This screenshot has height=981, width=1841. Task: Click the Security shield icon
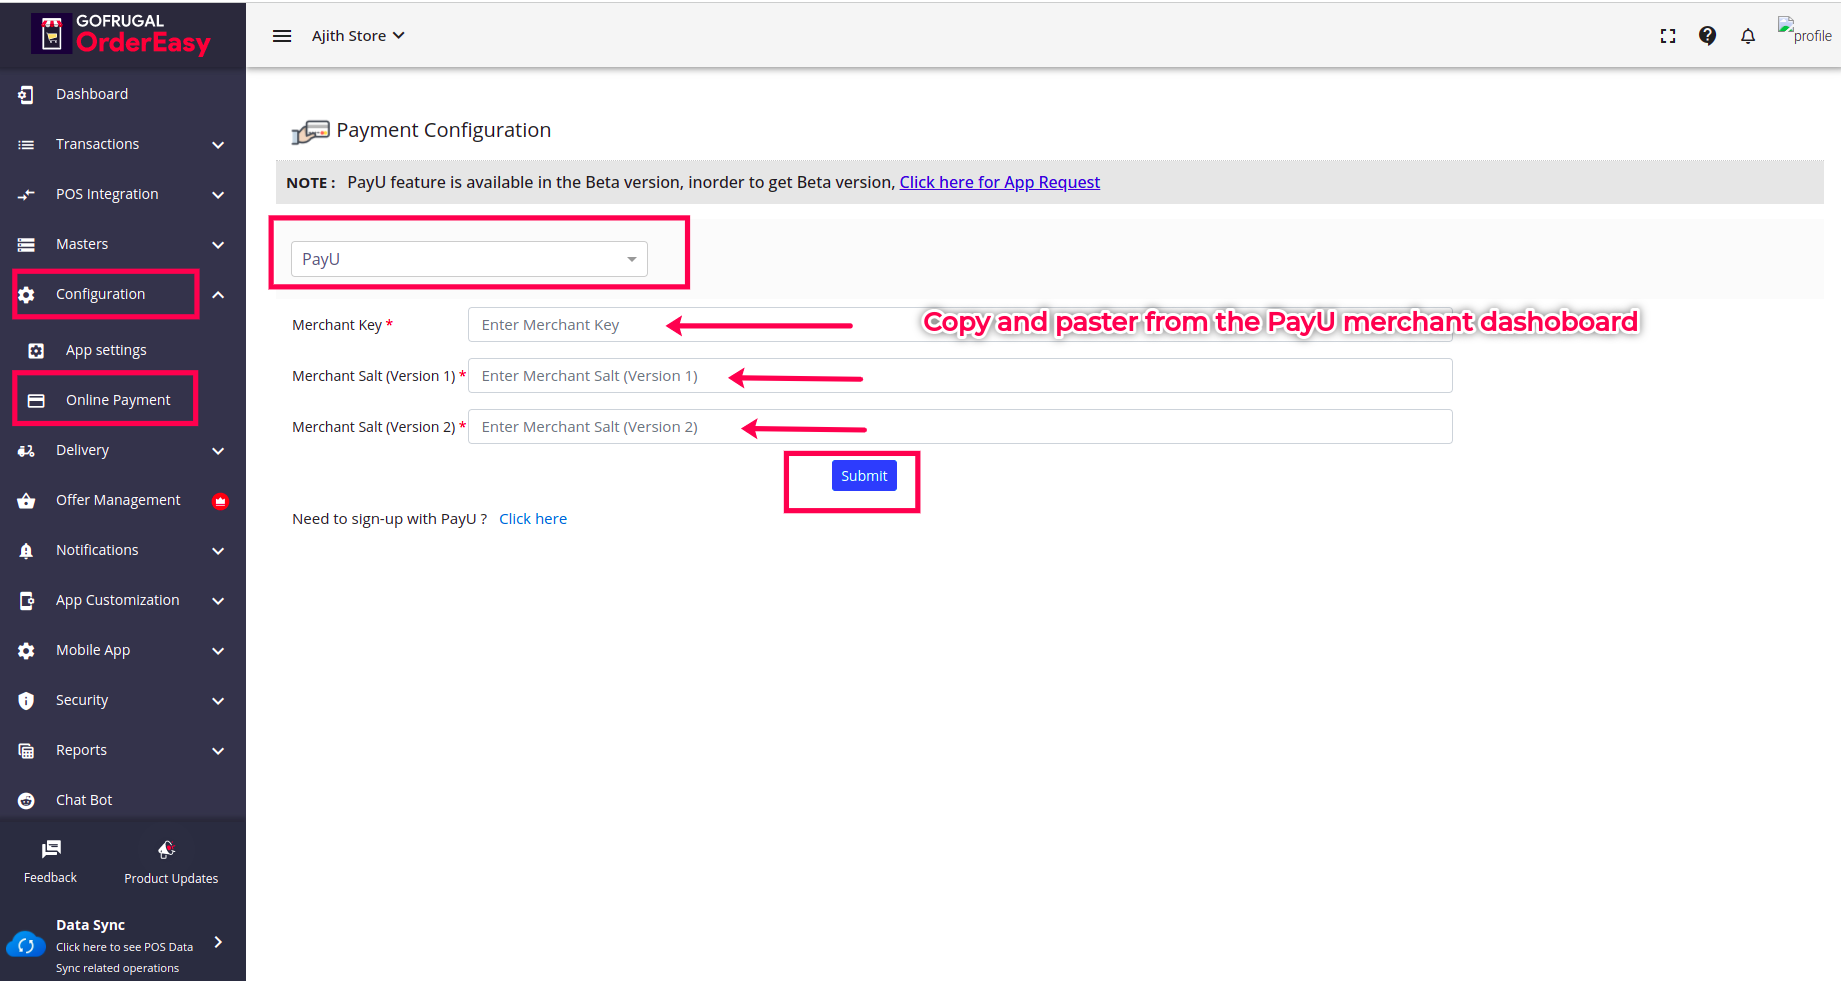pyautogui.click(x=26, y=701)
